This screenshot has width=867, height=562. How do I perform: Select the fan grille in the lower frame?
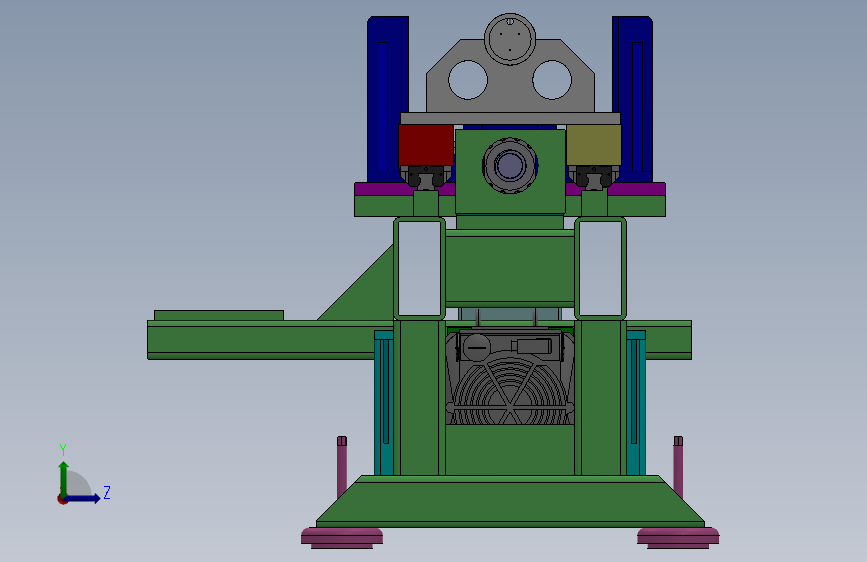[510, 390]
